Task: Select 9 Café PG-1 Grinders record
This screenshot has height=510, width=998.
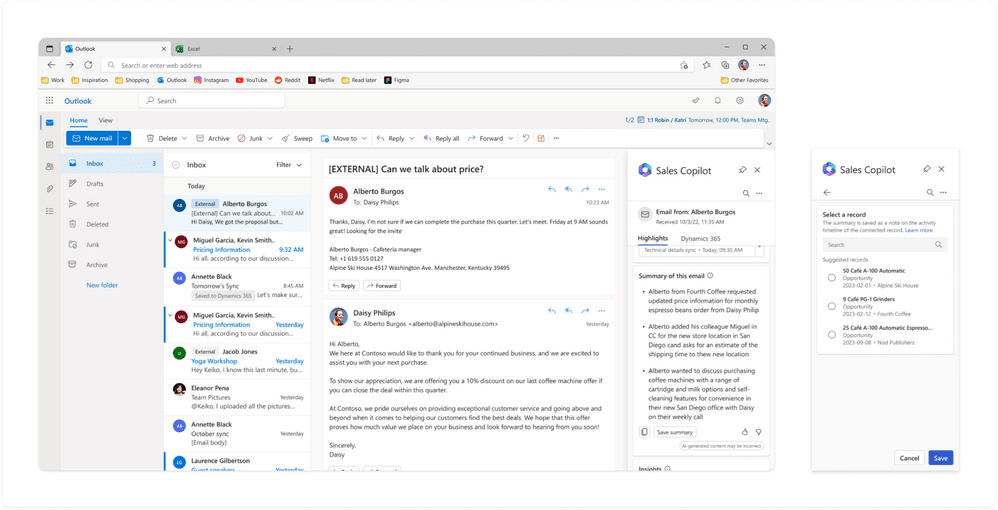Action: (831, 306)
